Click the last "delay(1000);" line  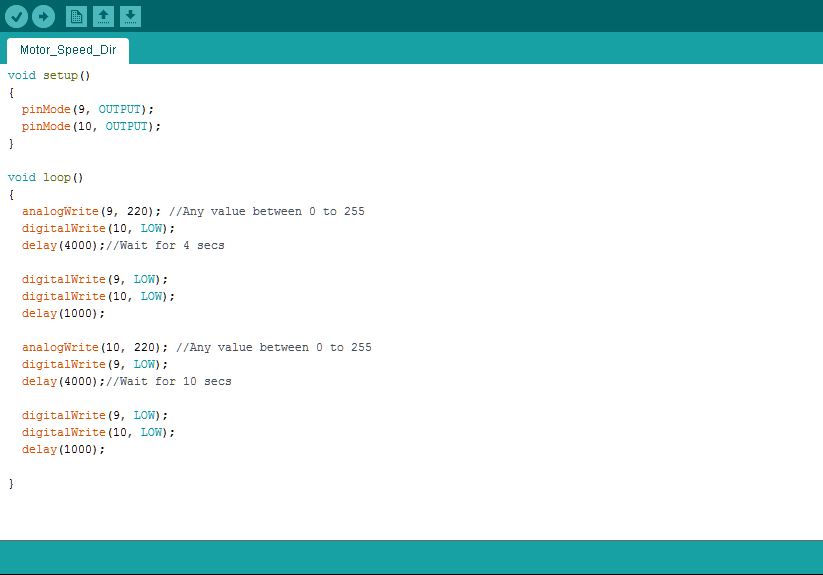click(x=64, y=449)
